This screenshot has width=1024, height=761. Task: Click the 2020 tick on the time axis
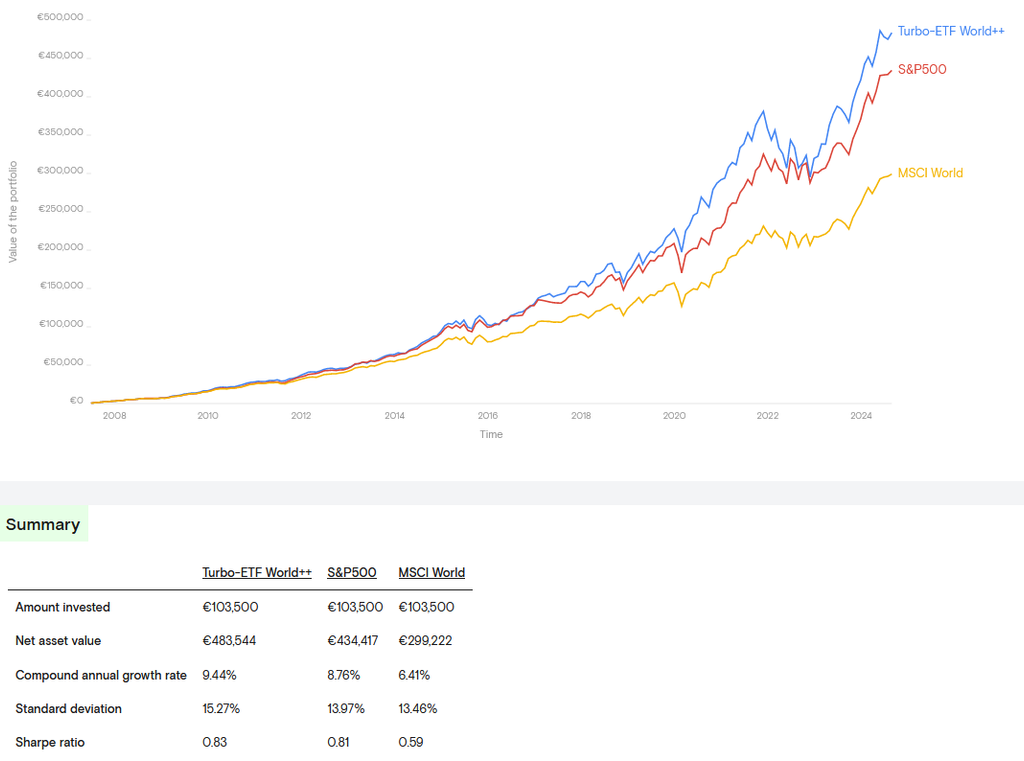click(674, 416)
